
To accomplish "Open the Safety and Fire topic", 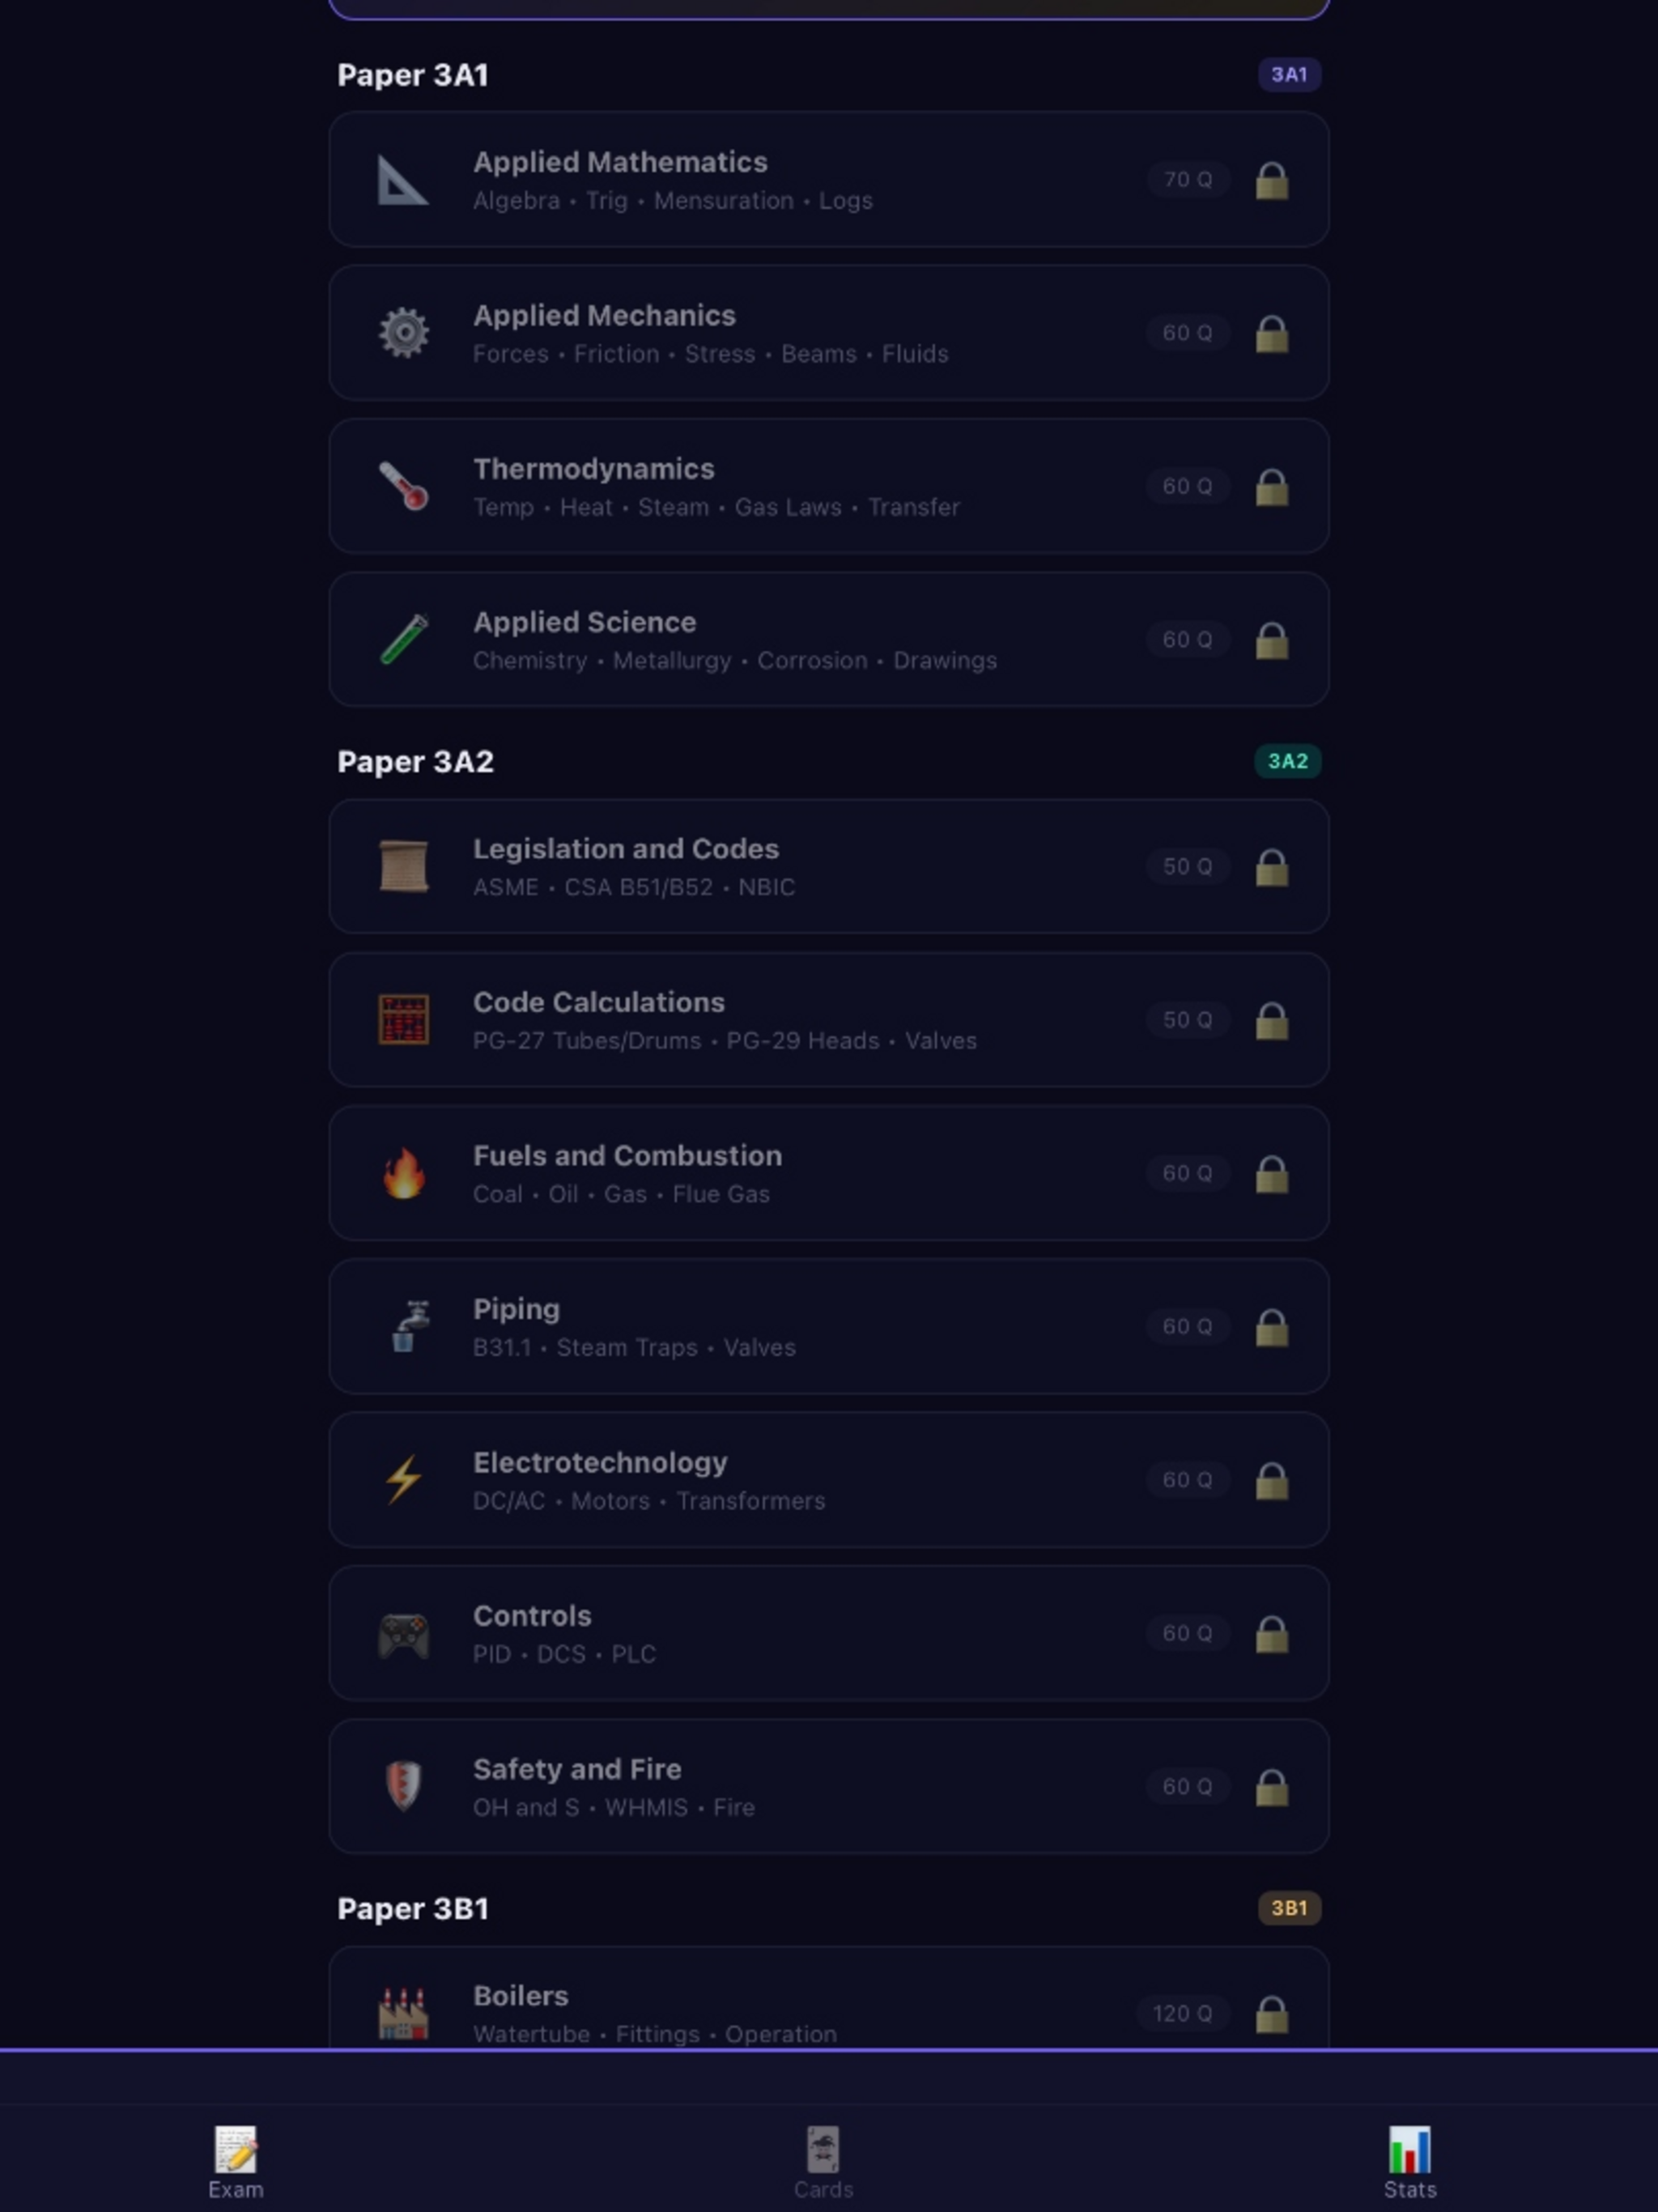I will 829,1786.
